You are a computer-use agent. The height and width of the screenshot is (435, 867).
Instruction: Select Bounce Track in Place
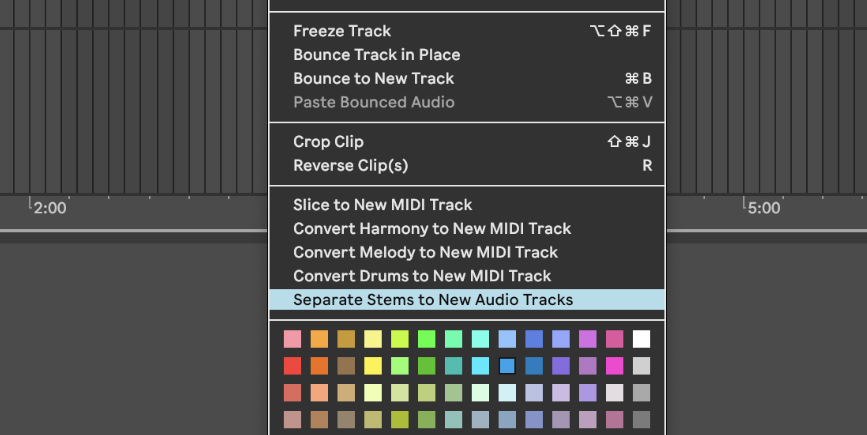coord(376,55)
